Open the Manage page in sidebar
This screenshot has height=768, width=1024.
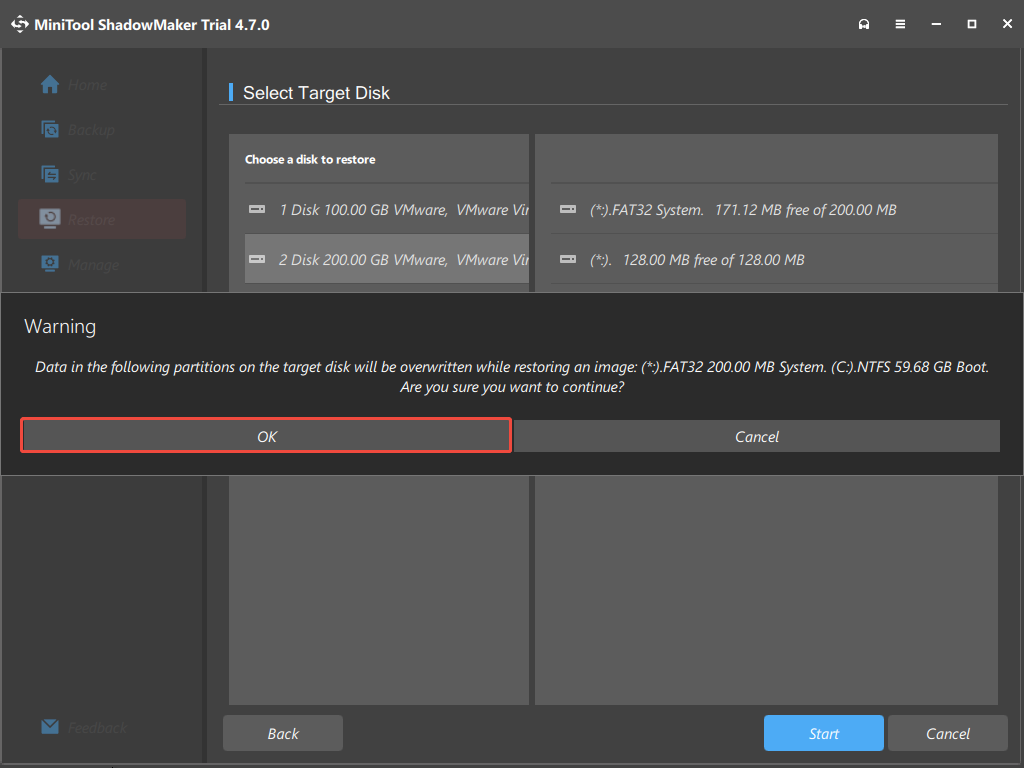[102, 264]
